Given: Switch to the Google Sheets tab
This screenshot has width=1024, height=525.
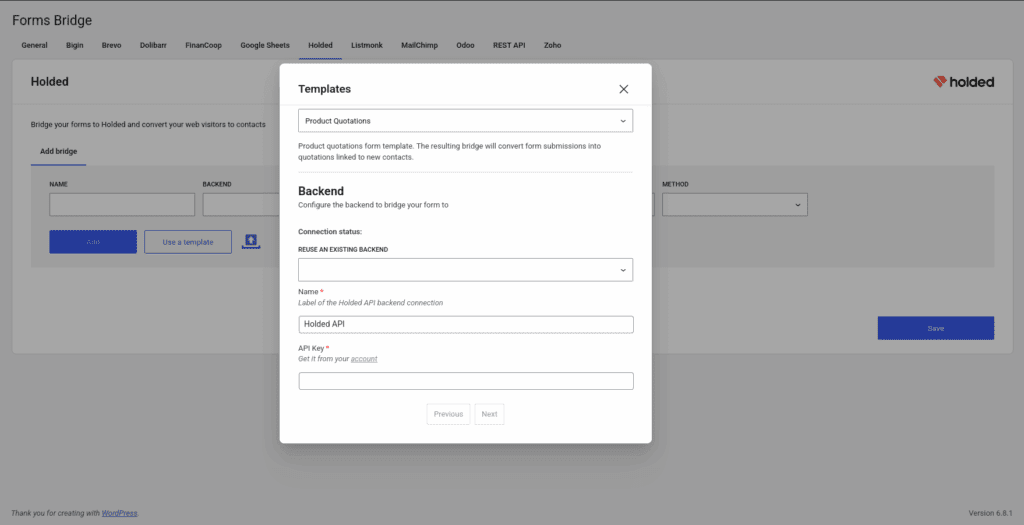Looking at the screenshot, I should (x=264, y=45).
